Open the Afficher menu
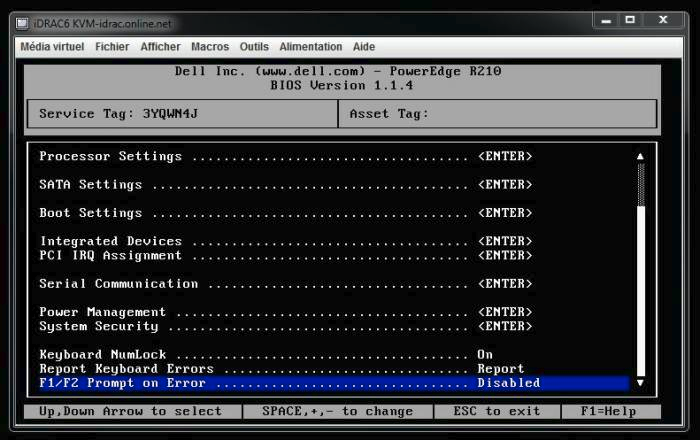The image size is (700, 440). point(160,47)
